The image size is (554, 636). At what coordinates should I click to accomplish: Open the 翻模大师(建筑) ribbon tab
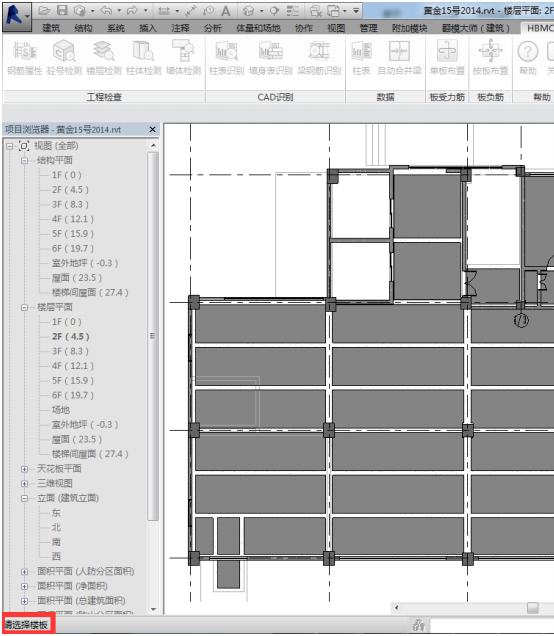pos(475,28)
